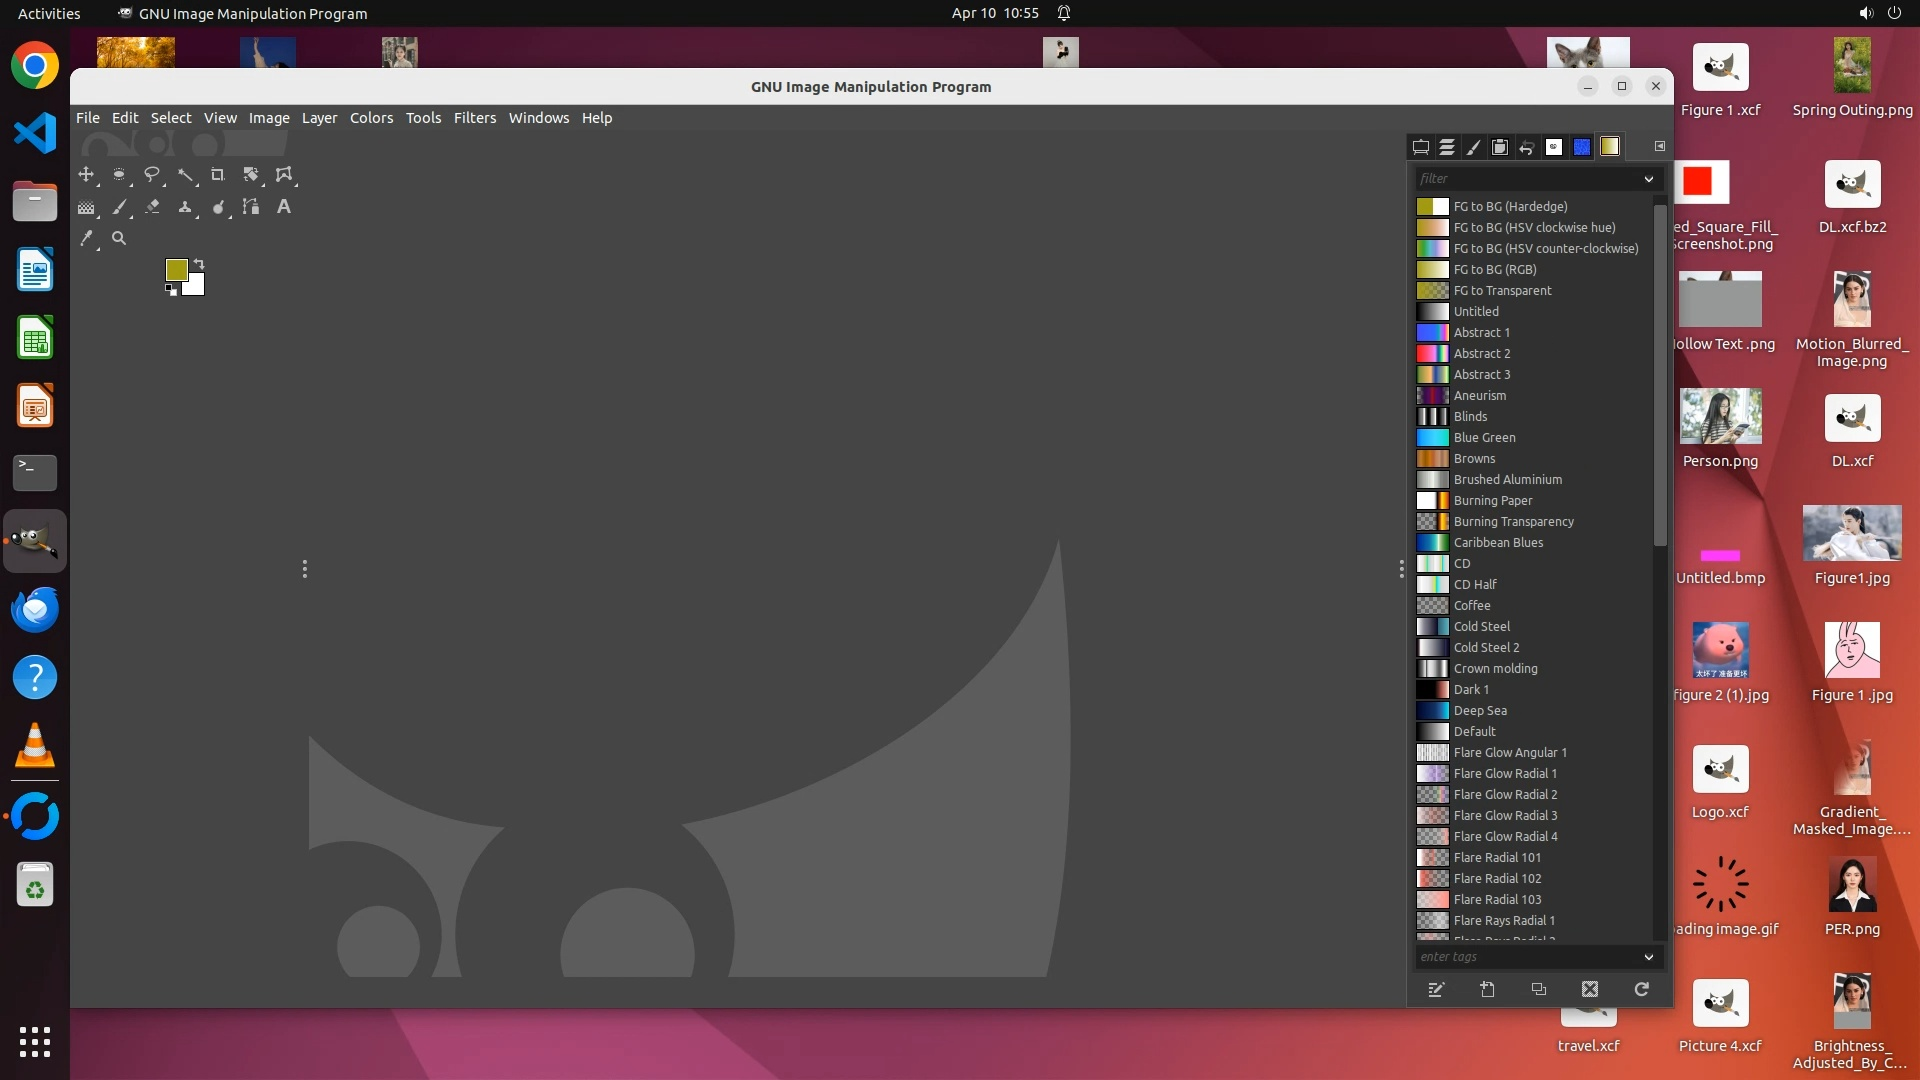The width and height of the screenshot is (1920, 1080).
Task: Activate the Color Picker eyedropper tool
Action: pos(86,238)
